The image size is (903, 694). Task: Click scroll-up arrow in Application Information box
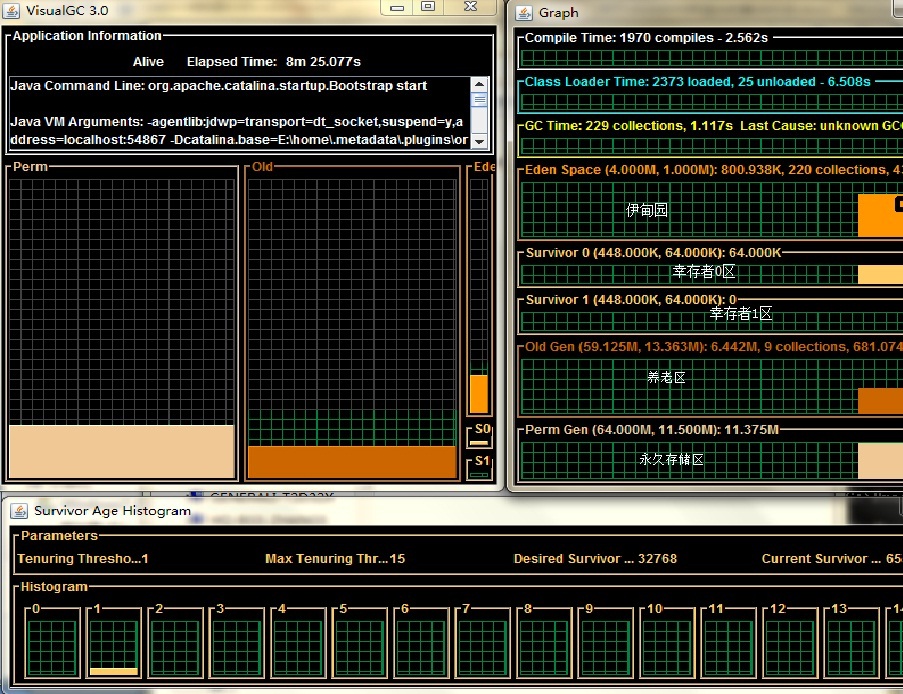(x=479, y=86)
